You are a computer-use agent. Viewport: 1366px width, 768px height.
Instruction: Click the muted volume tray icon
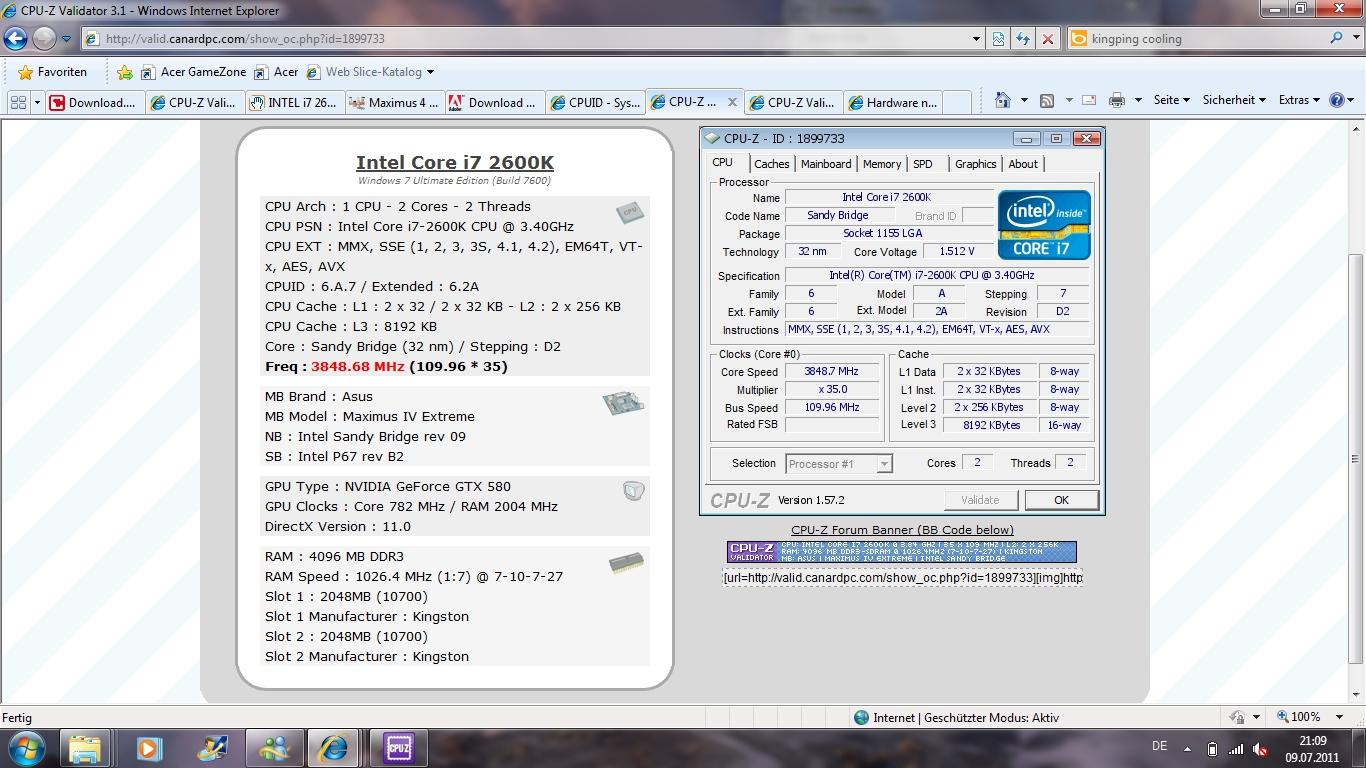(1261, 749)
